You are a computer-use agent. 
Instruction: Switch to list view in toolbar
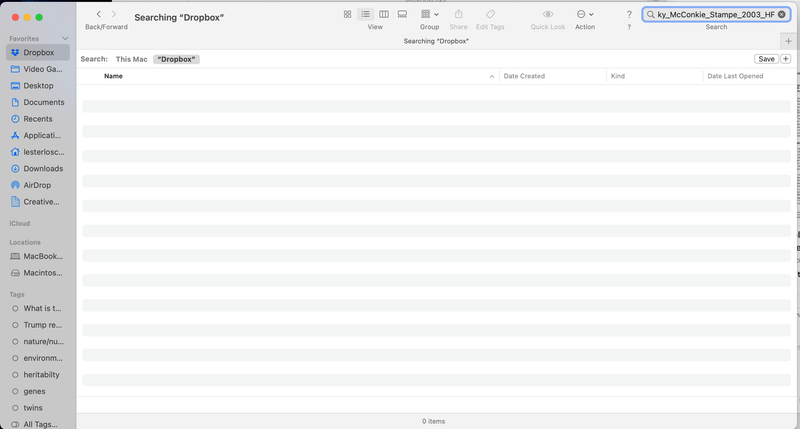tap(366, 15)
